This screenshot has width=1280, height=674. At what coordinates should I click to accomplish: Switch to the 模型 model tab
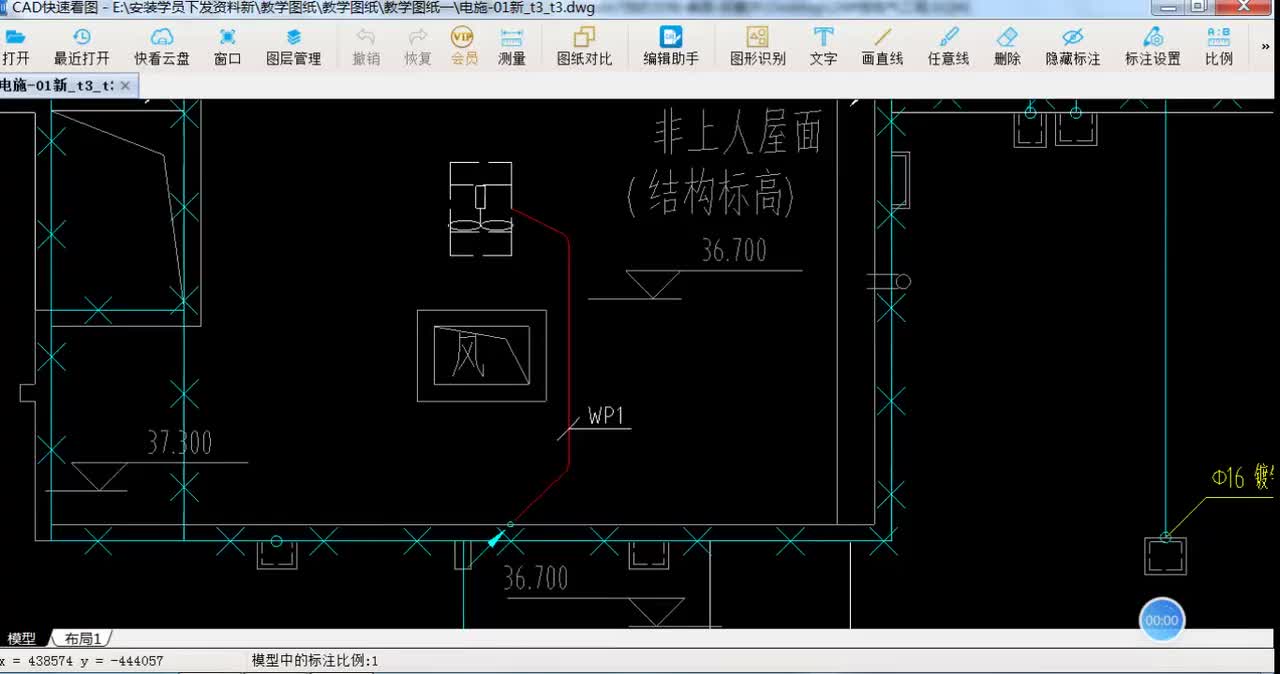pos(22,638)
